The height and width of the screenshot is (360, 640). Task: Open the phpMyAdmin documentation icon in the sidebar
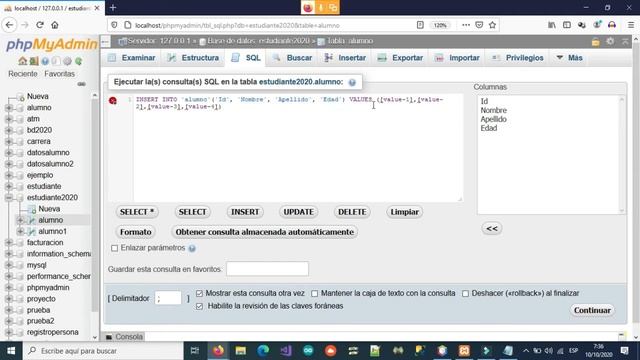tap(45, 61)
